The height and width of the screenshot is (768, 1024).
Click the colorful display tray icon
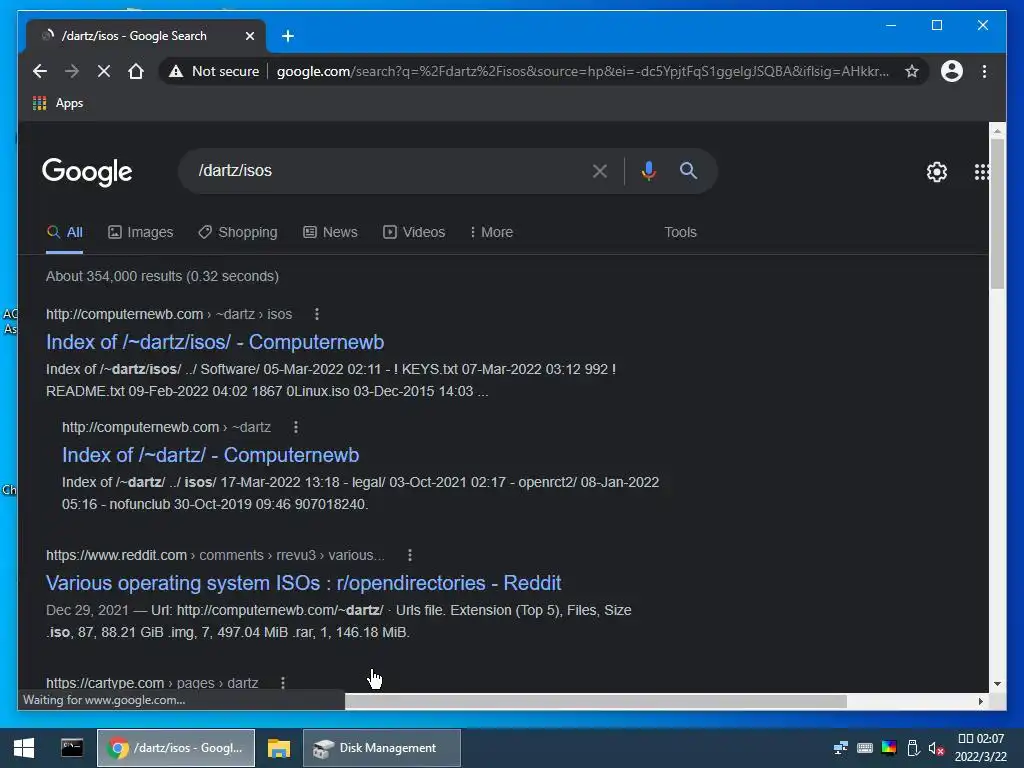pyautogui.click(x=889, y=748)
